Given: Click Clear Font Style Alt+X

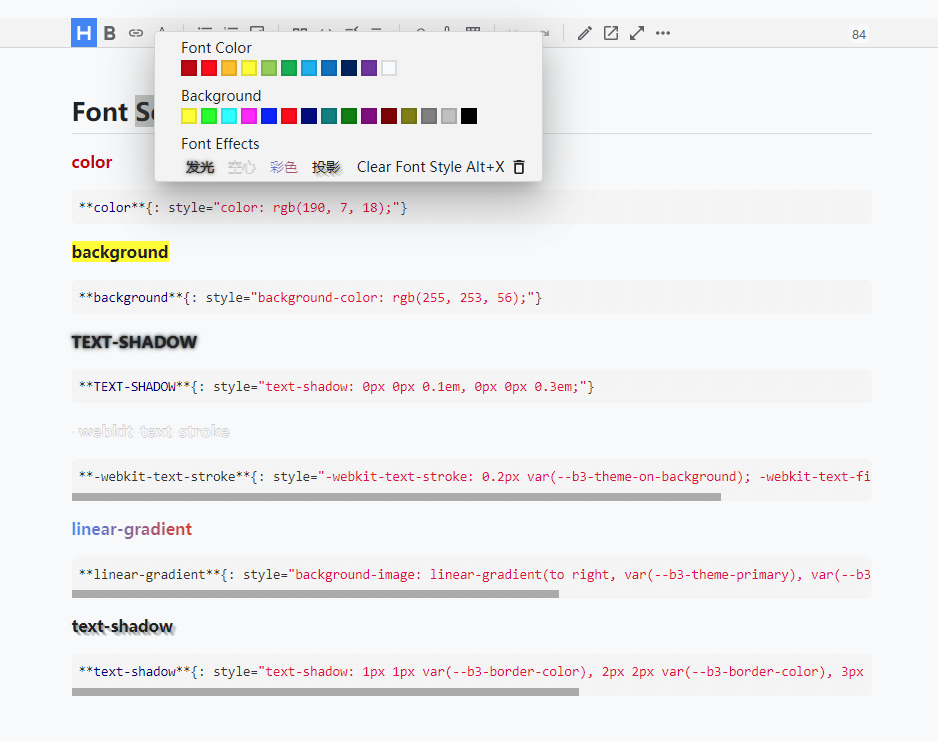Looking at the screenshot, I should pos(430,167).
